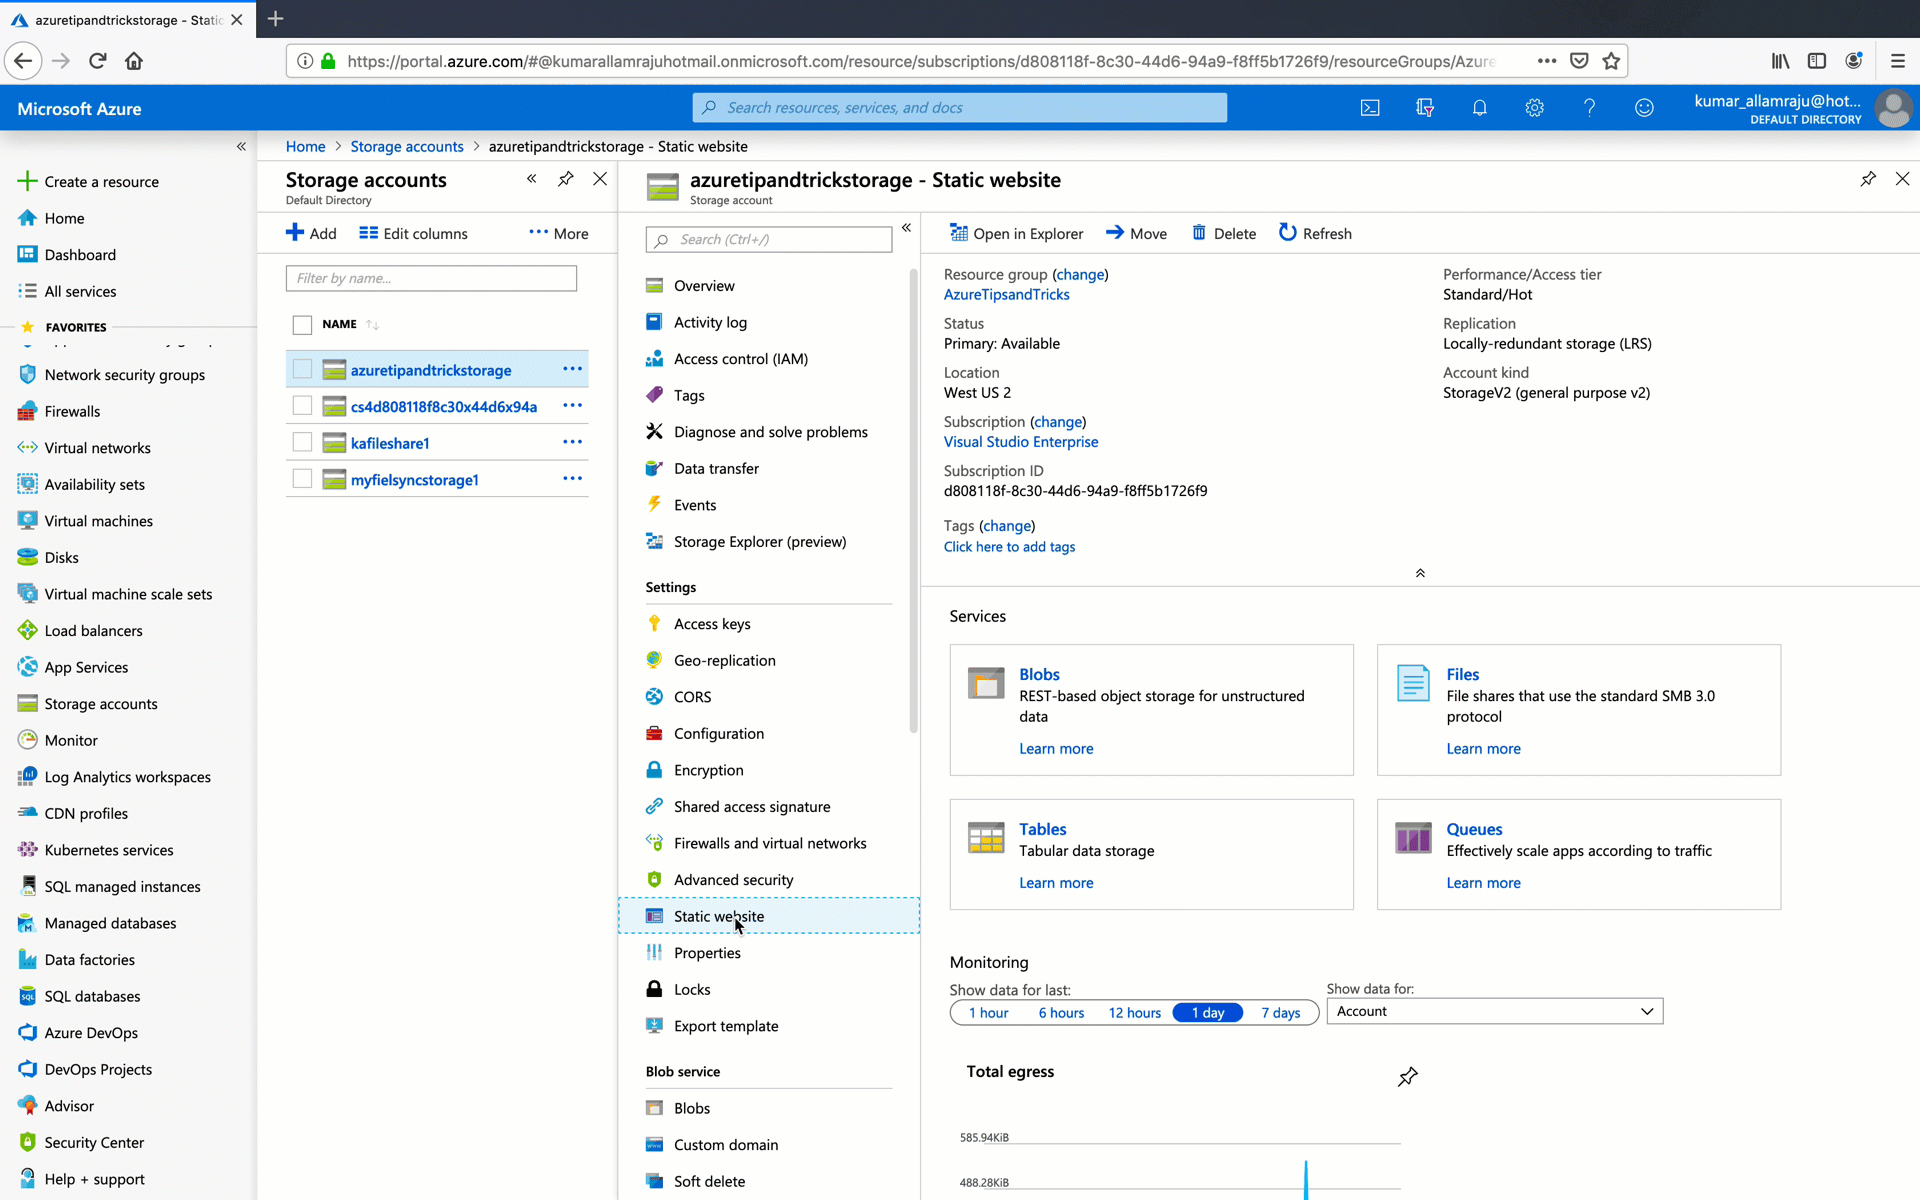Focus the Filter by name field
The height and width of the screenshot is (1200, 1920).
click(431, 278)
